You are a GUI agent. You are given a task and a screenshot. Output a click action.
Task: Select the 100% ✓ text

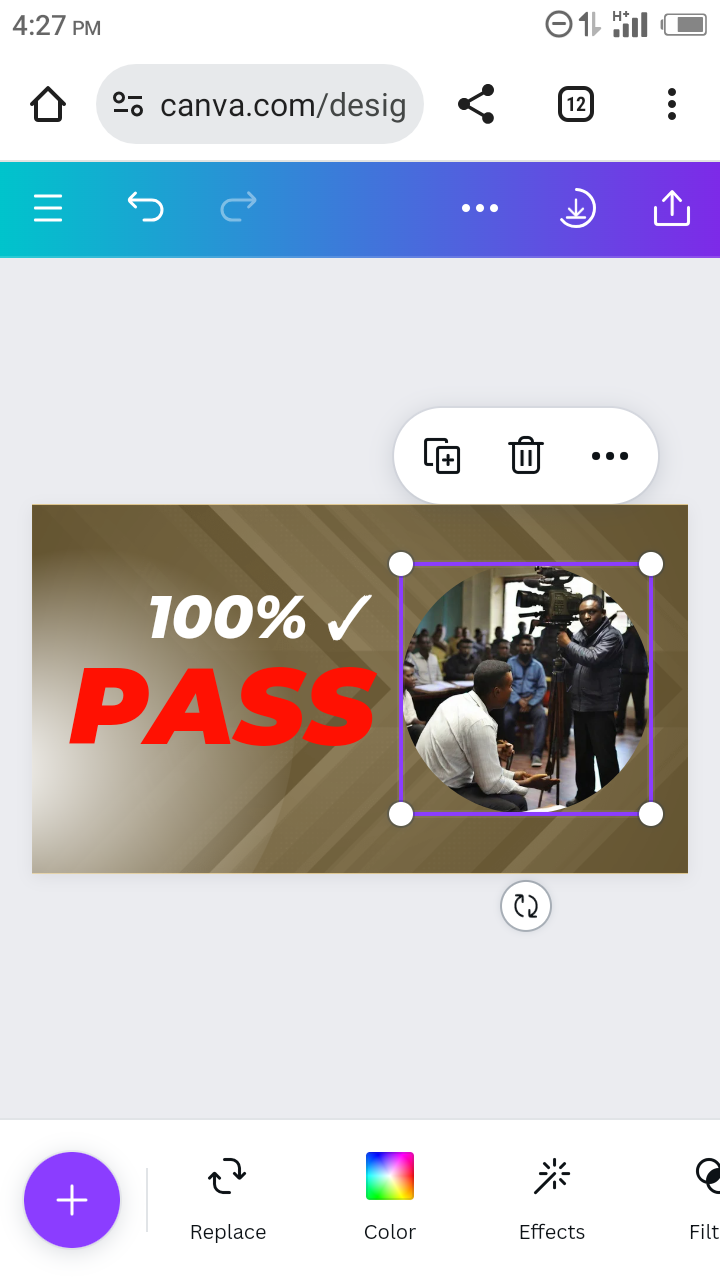pos(260,617)
